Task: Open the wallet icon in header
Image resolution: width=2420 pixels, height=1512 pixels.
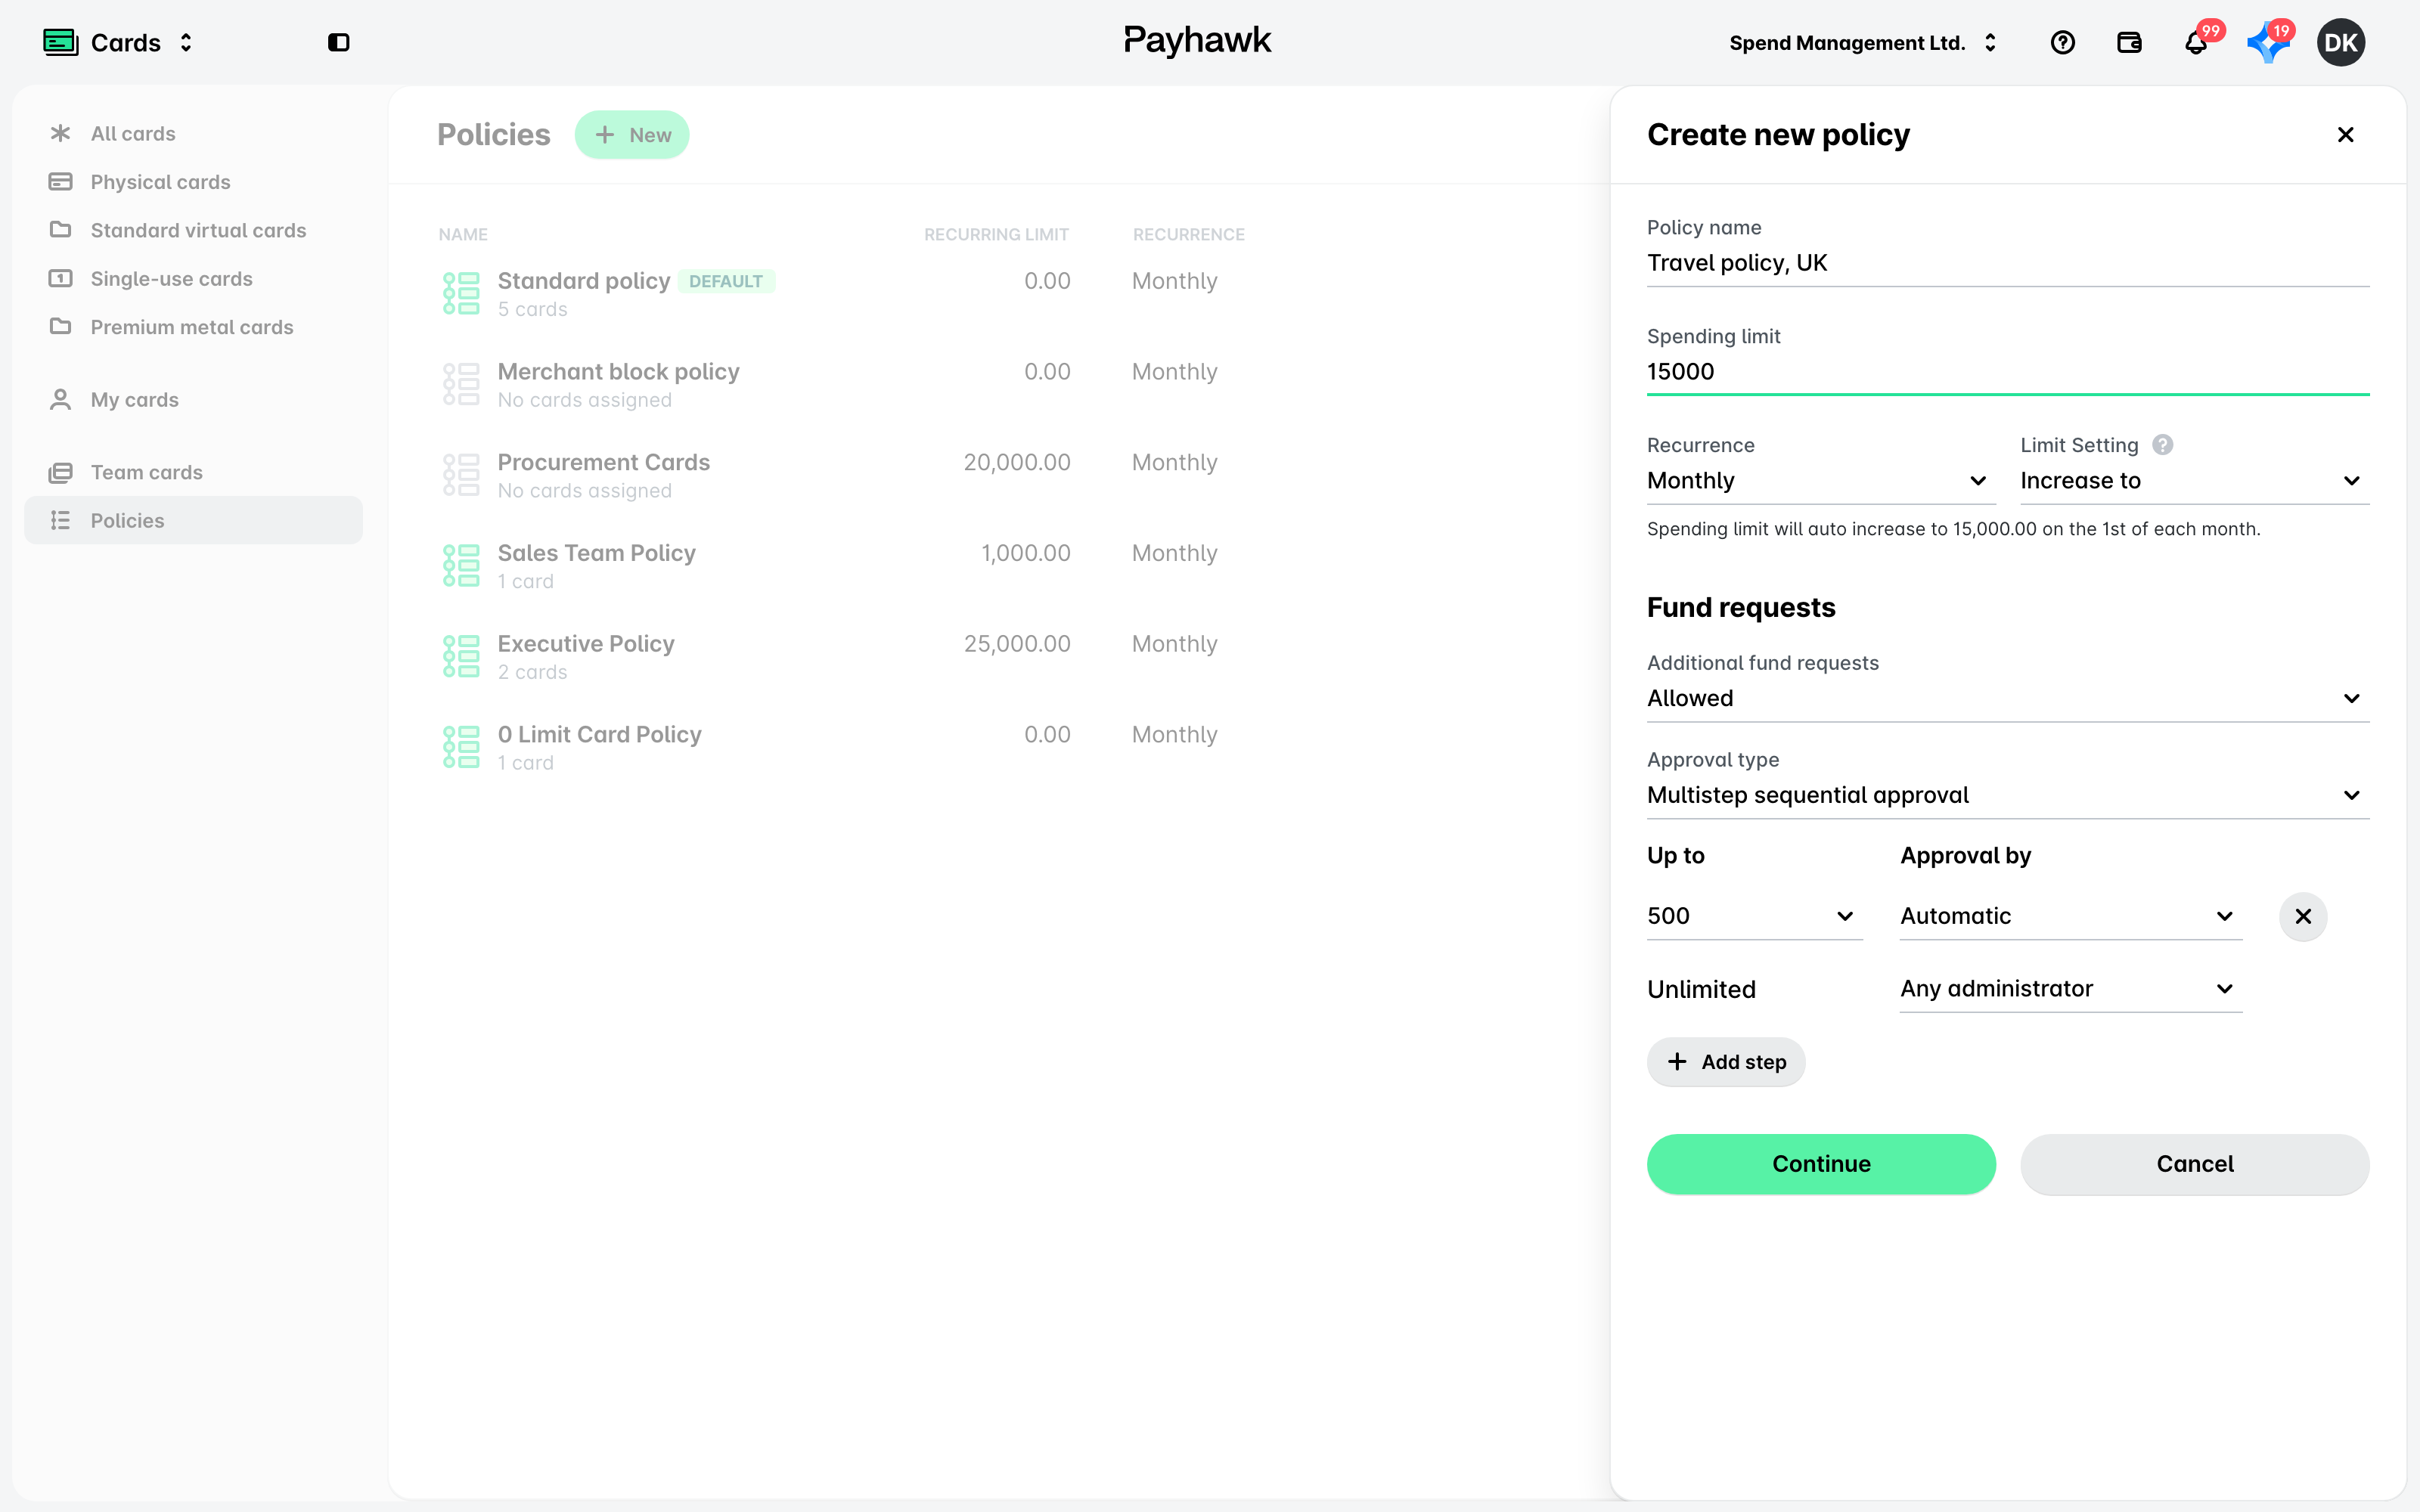Action: point(2129,42)
